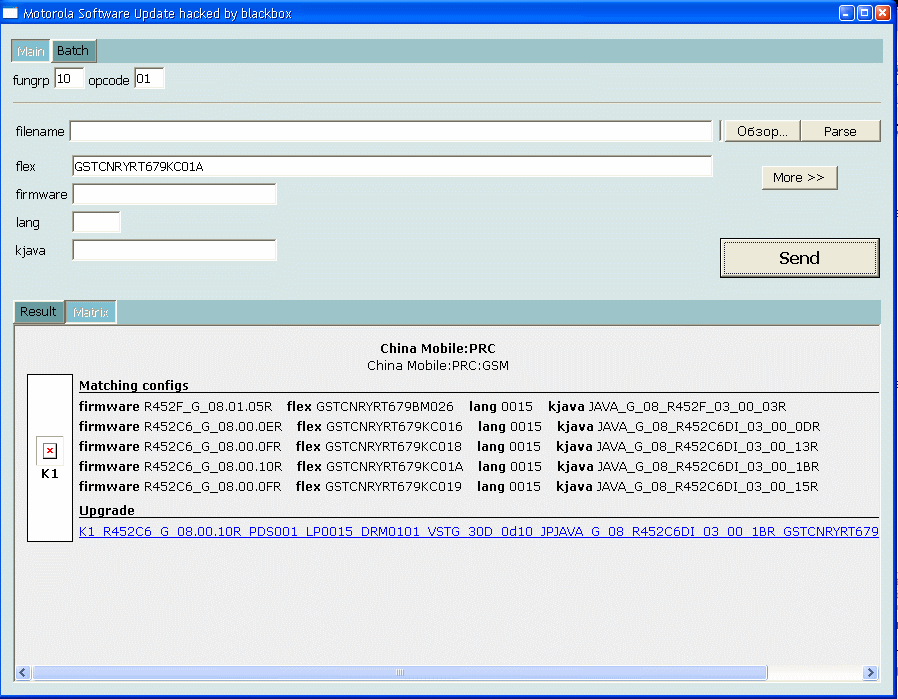Click the scrollbar's right arrow
898x699 pixels.
(871, 673)
